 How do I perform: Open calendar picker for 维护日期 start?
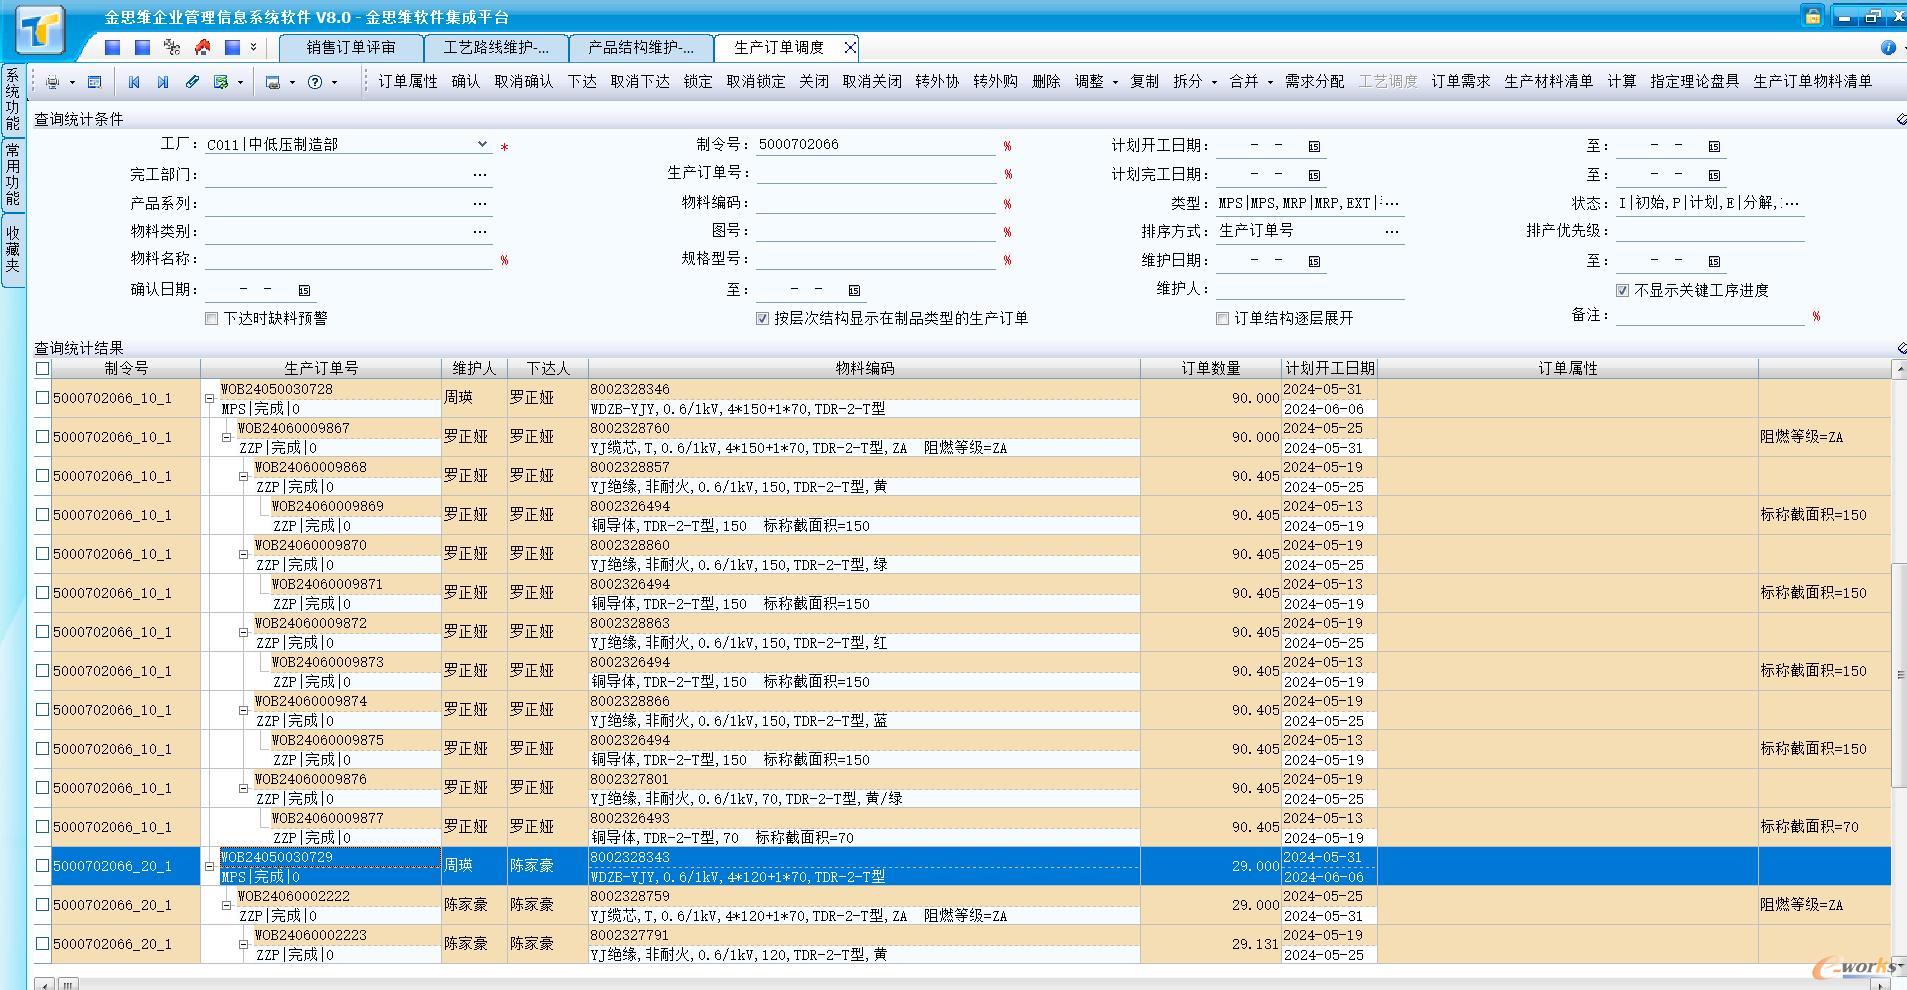click(1314, 261)
